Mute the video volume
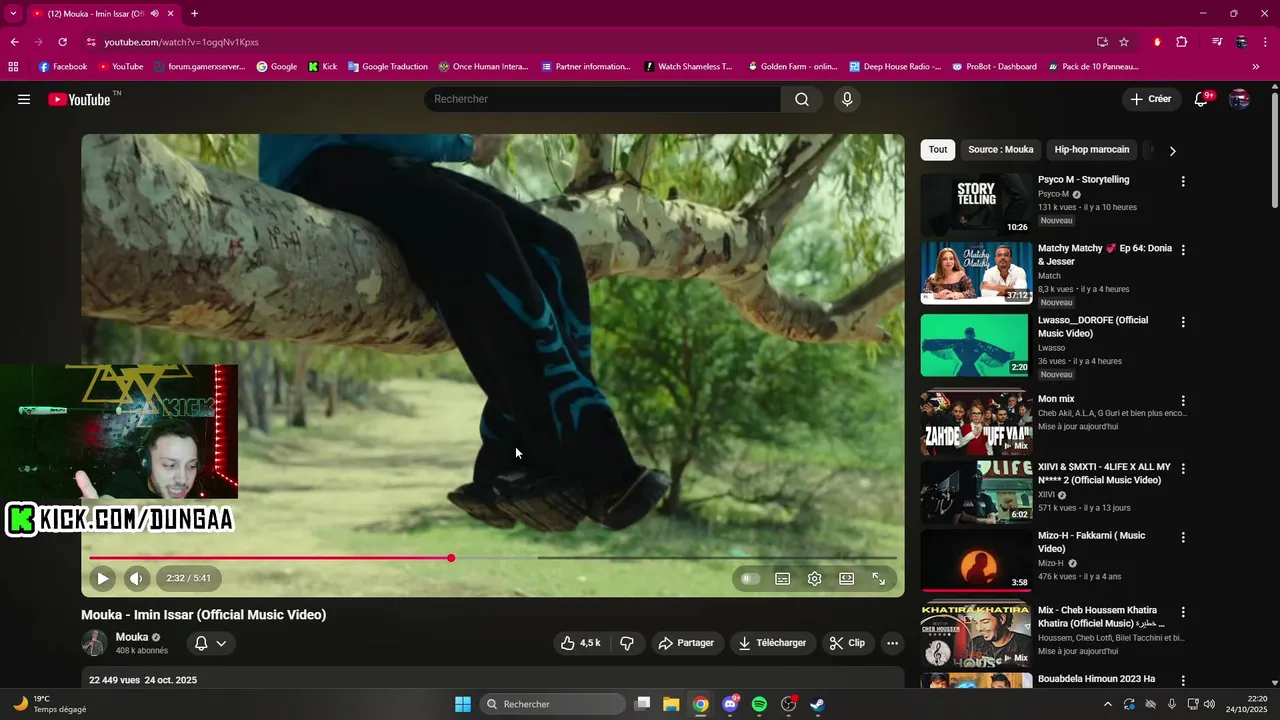Screen dimensions: 1280x720 (136, 578)
